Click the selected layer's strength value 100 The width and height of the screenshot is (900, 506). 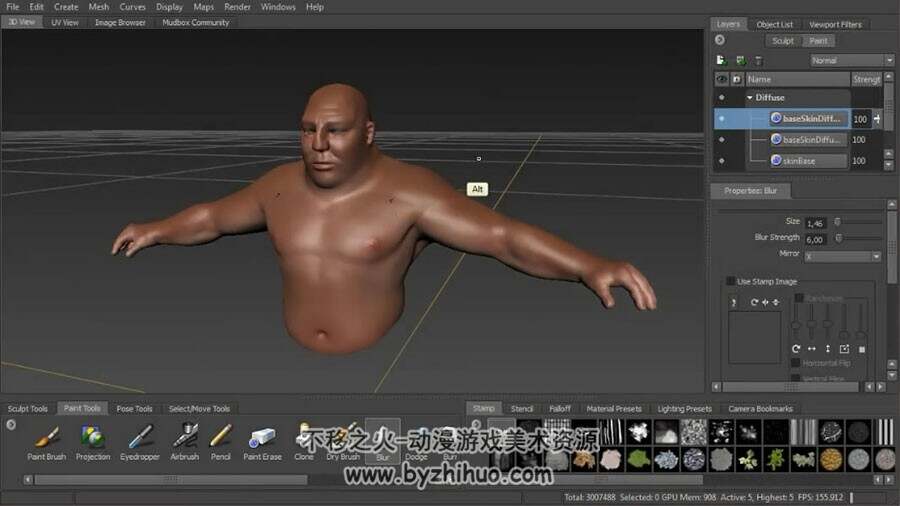click(x=860, y=119)
